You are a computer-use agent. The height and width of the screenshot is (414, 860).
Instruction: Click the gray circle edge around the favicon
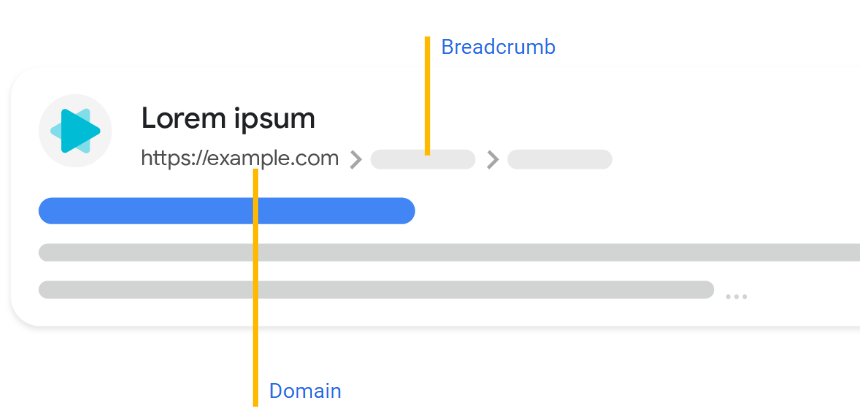(43, 130)
